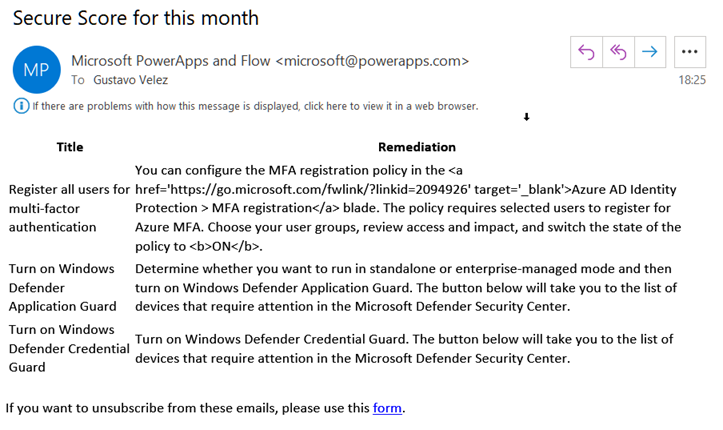Click the Application Guard remediation text
Screen dimensions: 723x430
click(x=406, y=288)
